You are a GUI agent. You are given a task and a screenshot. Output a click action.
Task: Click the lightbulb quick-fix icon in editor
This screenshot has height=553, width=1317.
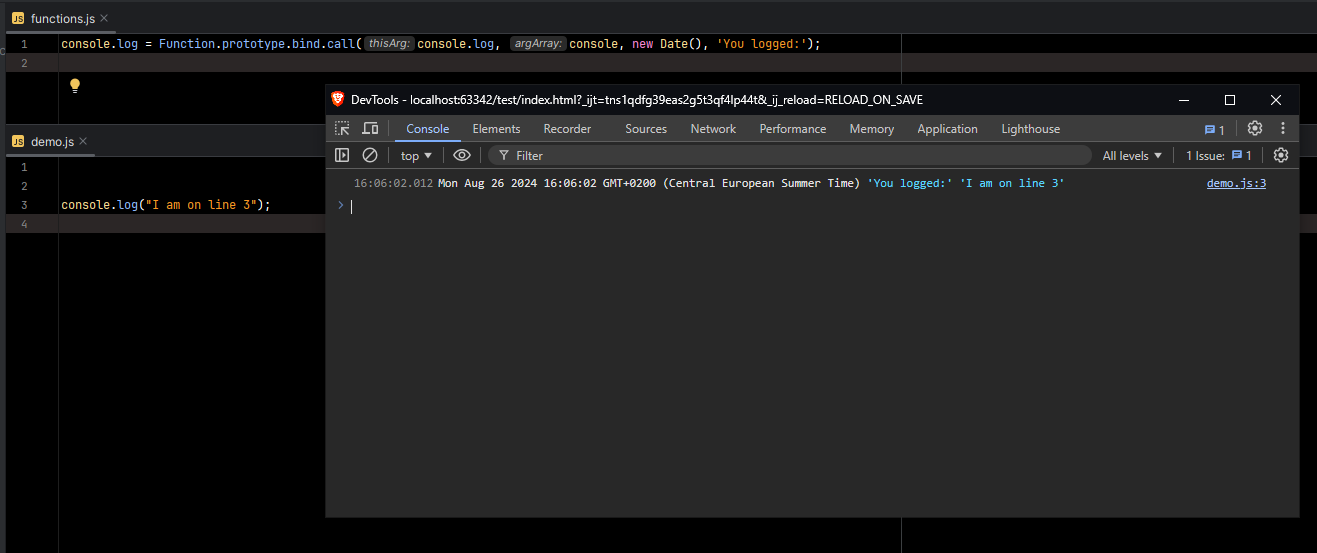74,86
